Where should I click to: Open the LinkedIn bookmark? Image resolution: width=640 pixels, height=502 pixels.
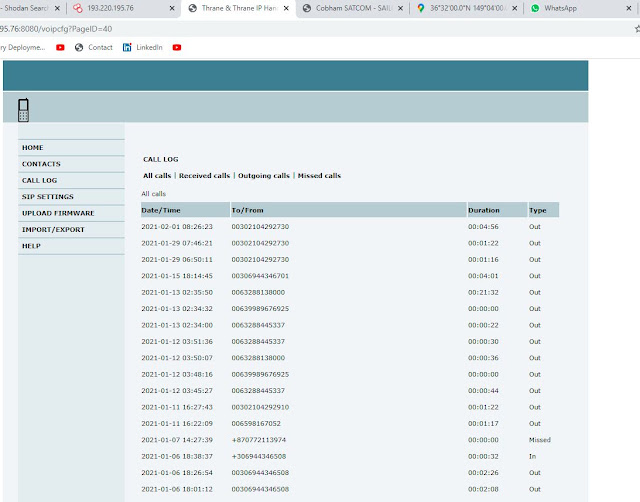(x=142, y=47)
